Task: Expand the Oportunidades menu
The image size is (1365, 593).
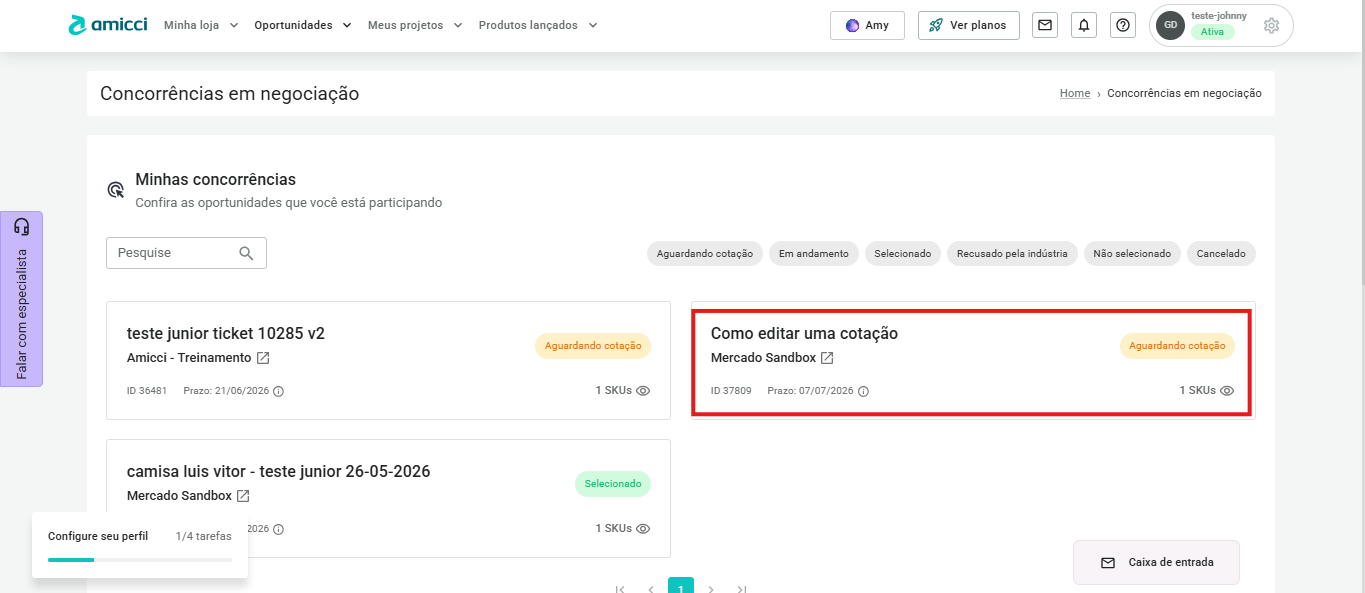Action: pyautogui.click(x=303, y=25)
